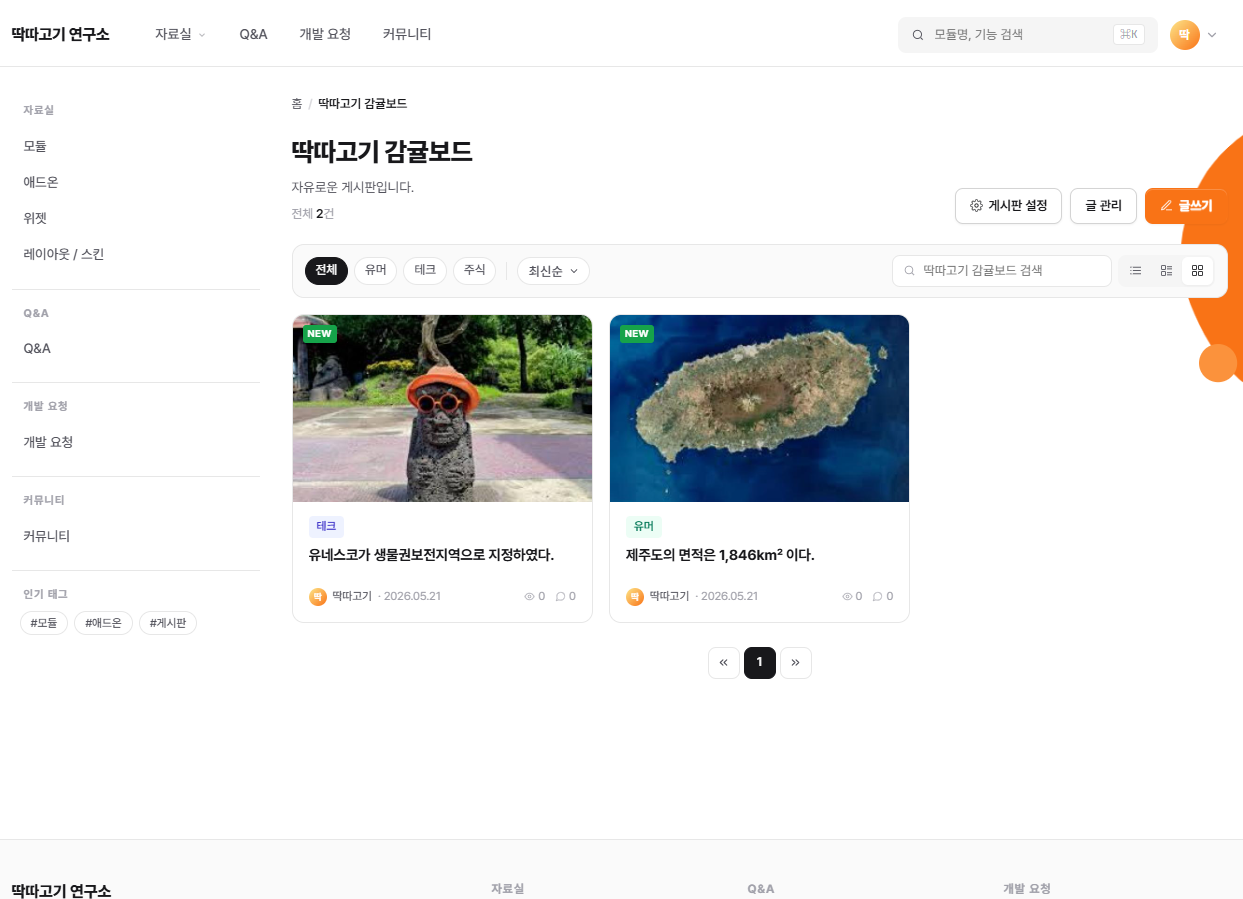Select the 전체 category filter
This screenshot has height=899, width=1243.
tap(326, 271)
